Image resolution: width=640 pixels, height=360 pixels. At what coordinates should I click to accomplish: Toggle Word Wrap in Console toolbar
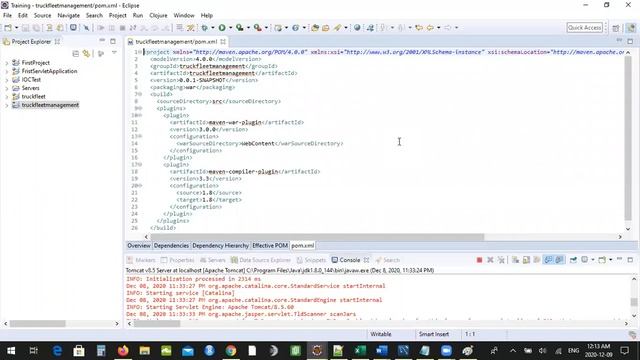[x=537, y=260]
